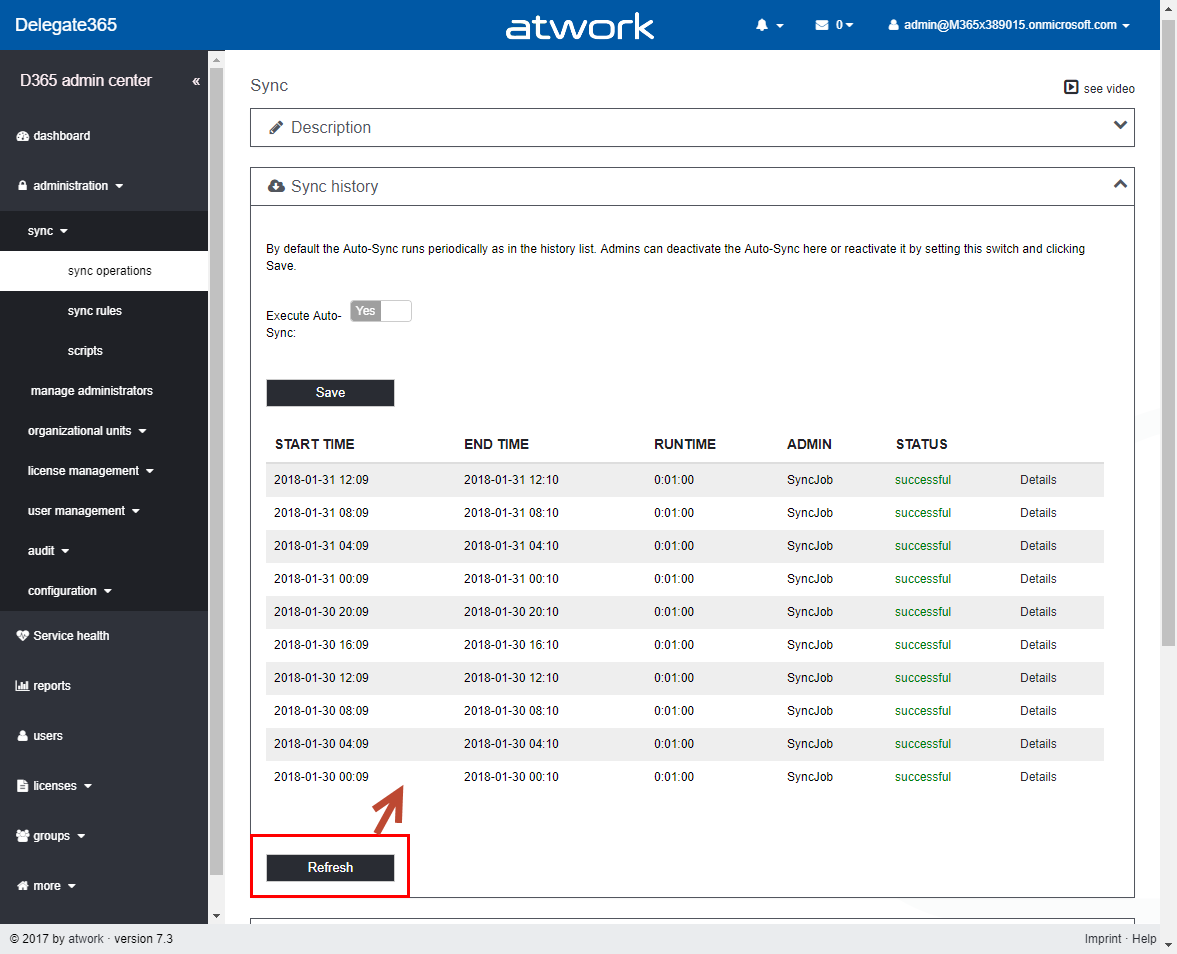Open reports via bar chart icon

click(x=23, y=686)
